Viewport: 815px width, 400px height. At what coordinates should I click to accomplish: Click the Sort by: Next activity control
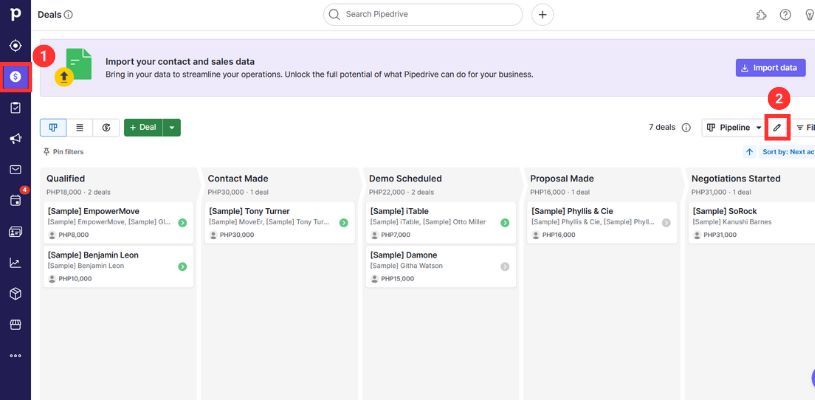coord(788,152)
